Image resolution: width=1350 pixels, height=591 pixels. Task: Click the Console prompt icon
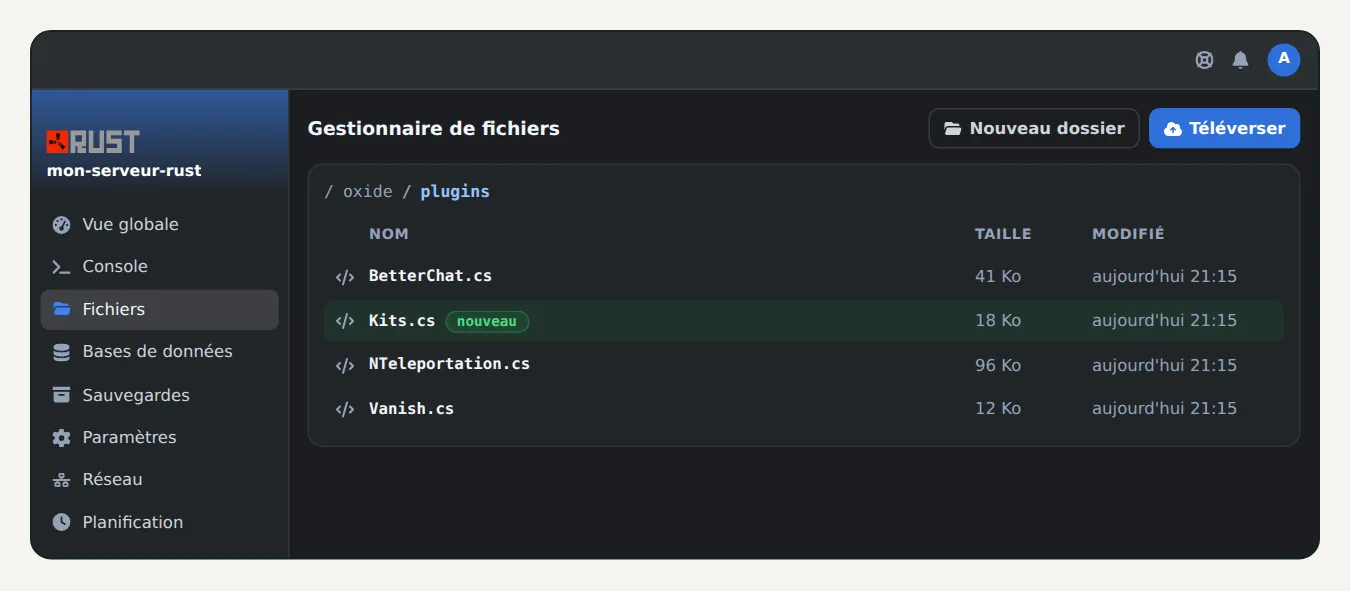pyautogui.click(x=61, y=267)
